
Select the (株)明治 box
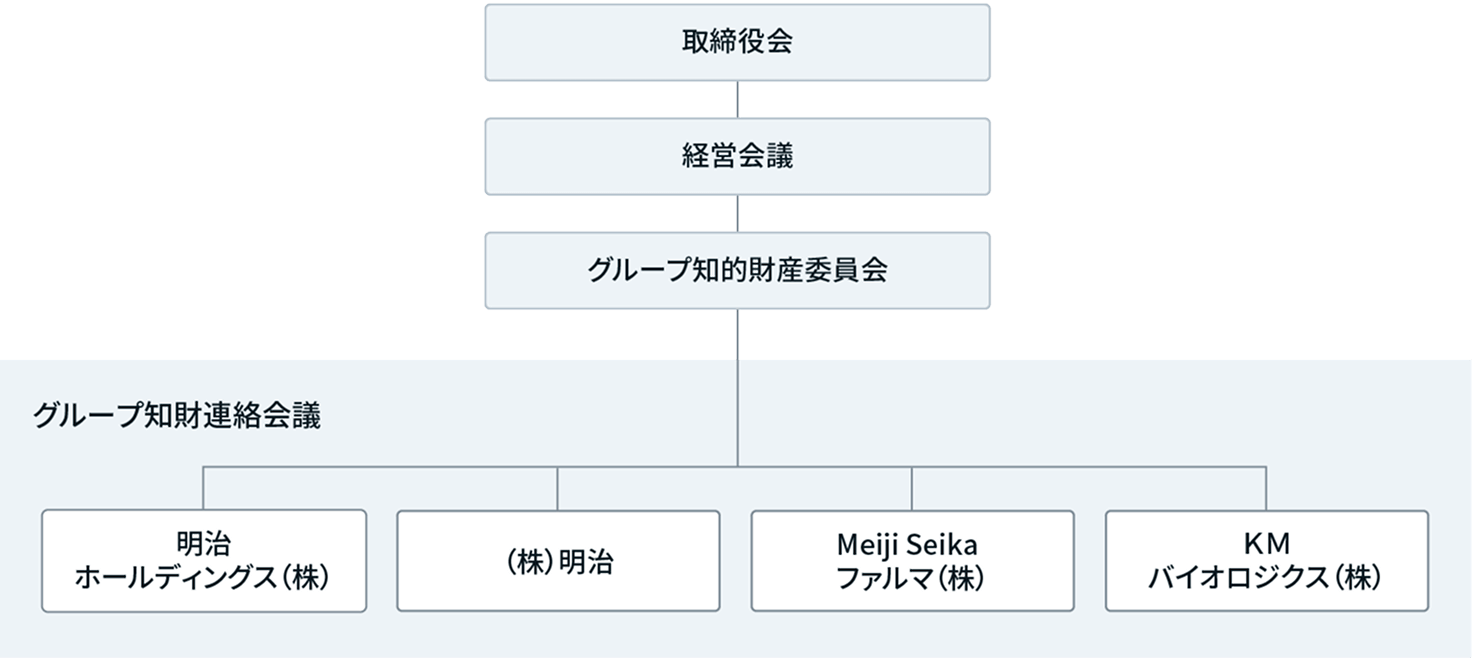[x=558, y=561]
